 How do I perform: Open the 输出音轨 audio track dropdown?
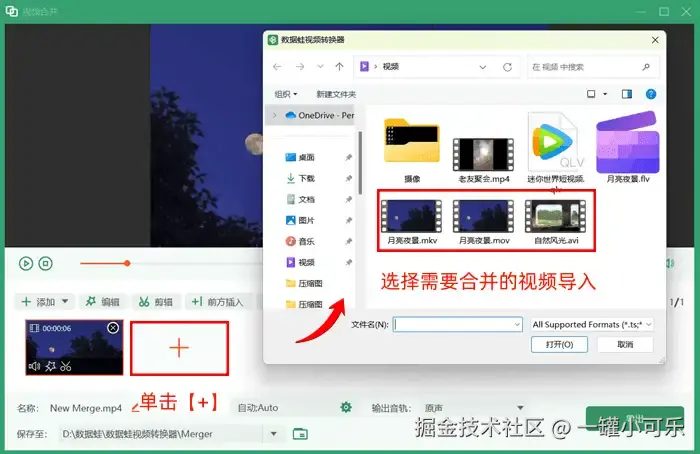tap(520, 408)
